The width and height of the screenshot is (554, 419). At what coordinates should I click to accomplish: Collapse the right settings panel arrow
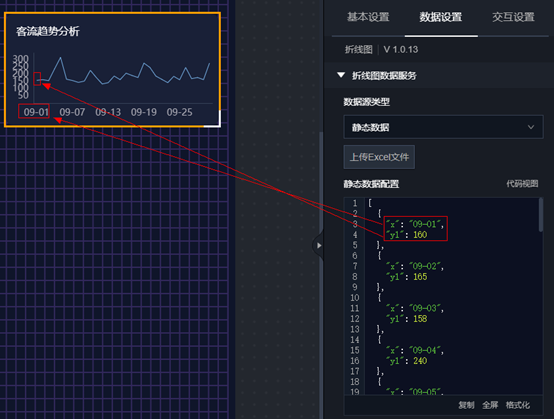tap(318, 245)
